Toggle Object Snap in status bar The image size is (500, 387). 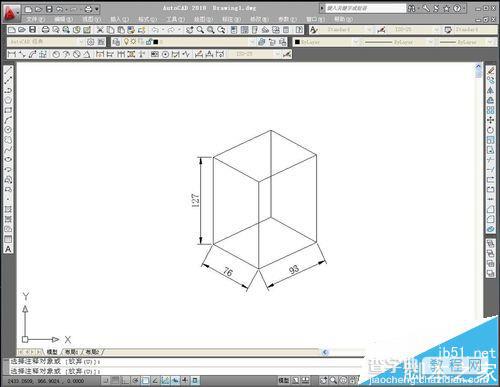145,380
